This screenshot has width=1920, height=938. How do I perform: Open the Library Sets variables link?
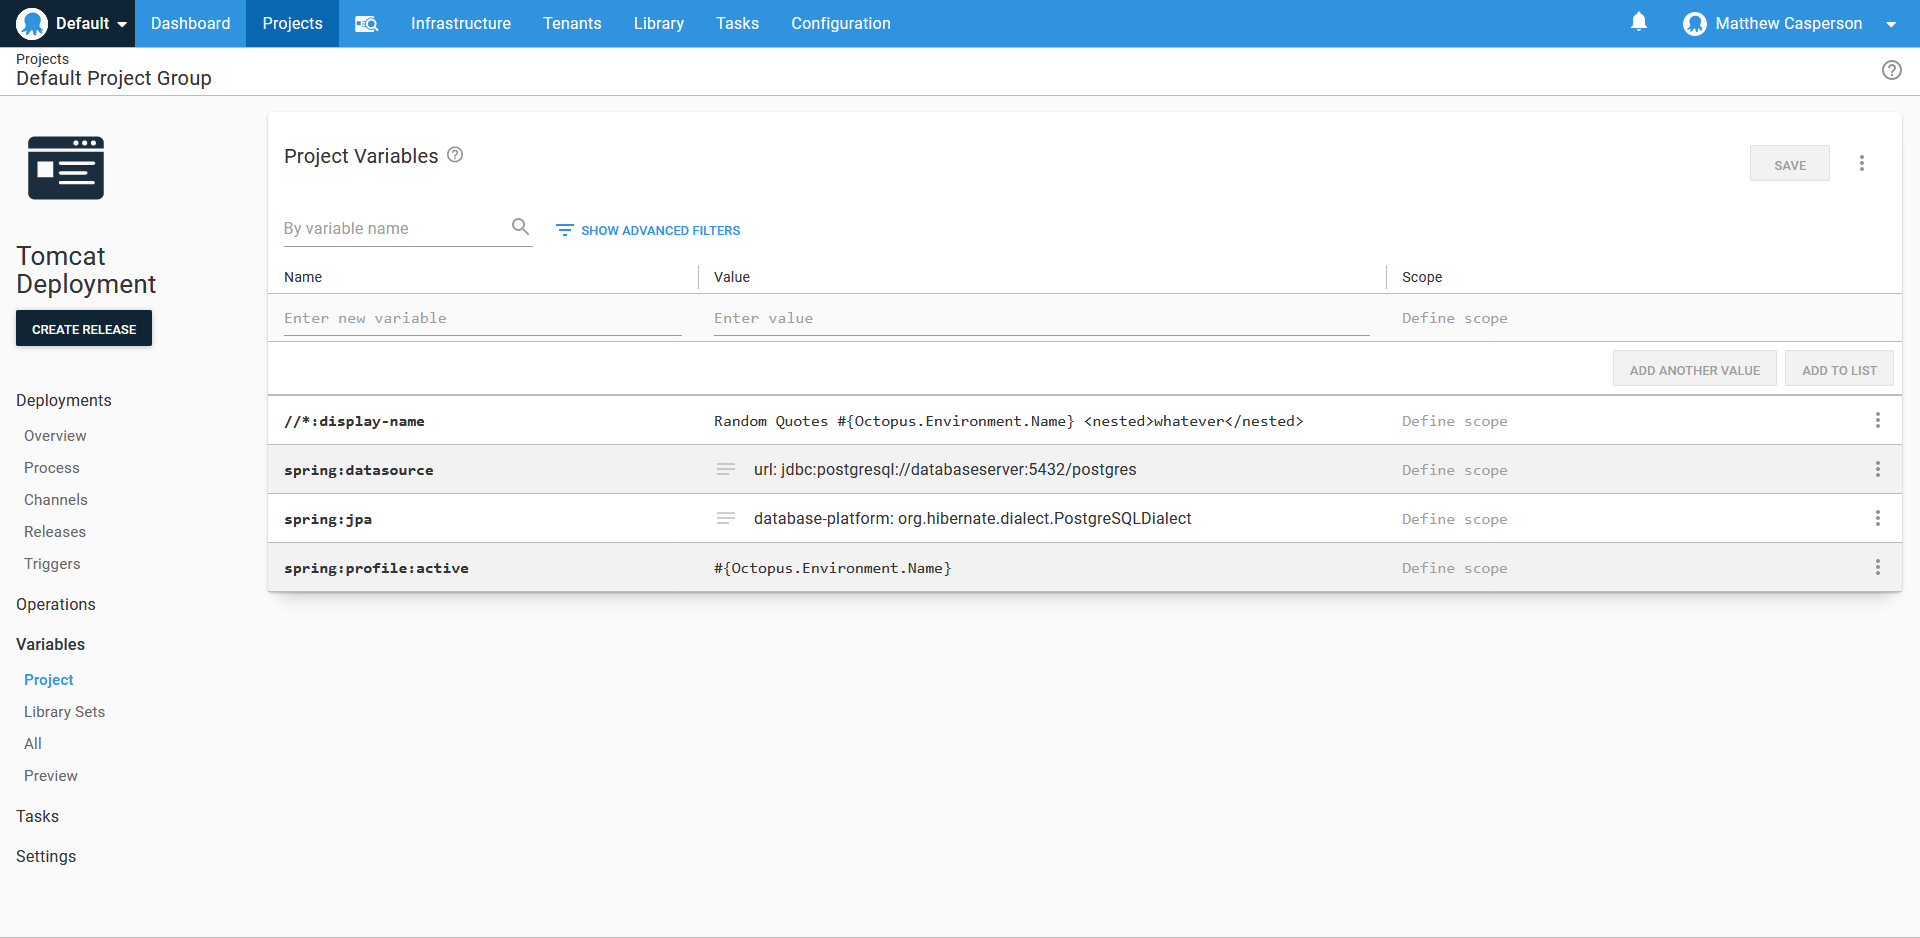pyautogui.click(x=64, y=711)
